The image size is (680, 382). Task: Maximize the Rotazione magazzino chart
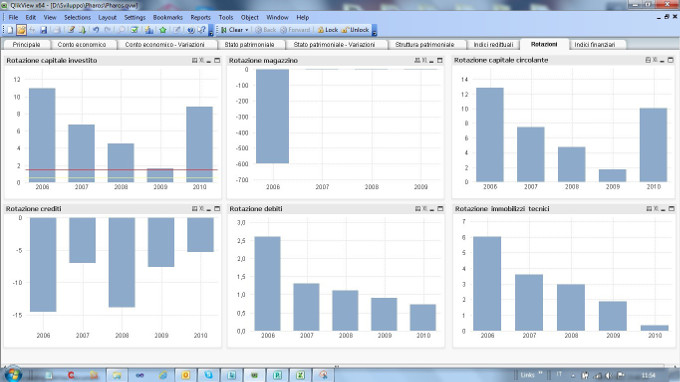(x=440, y=60)
